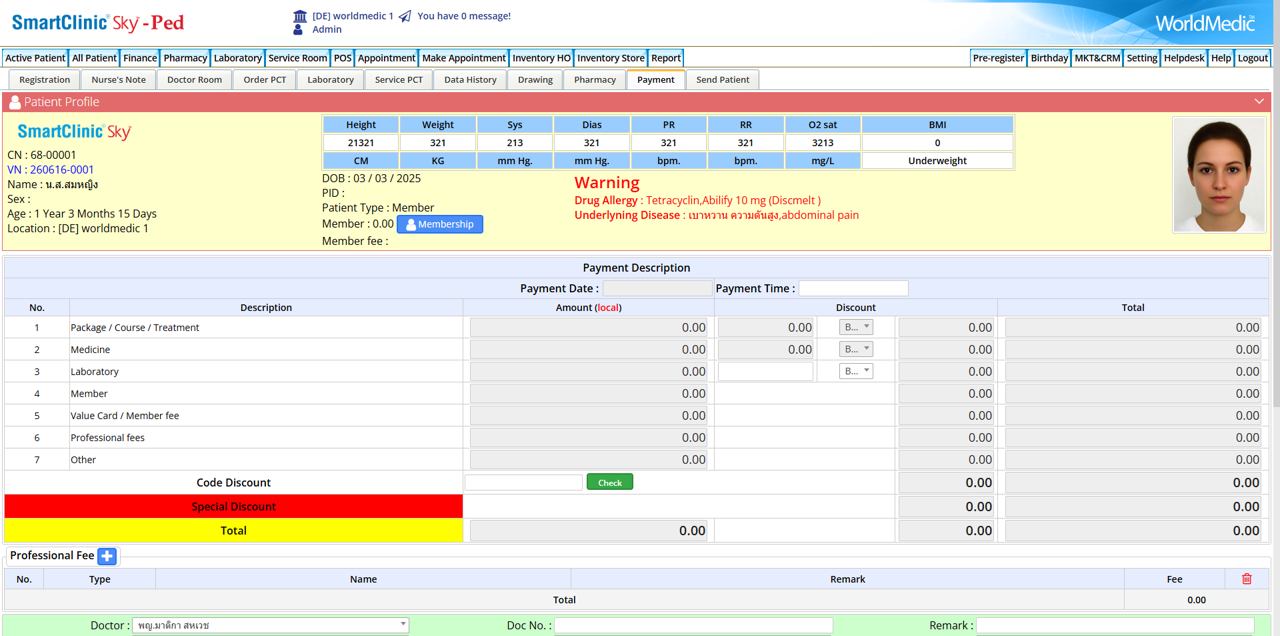This screenshot has height=636, width=1280.
Task: Click the O2 sat value 3213
Action: click(823, 143)
